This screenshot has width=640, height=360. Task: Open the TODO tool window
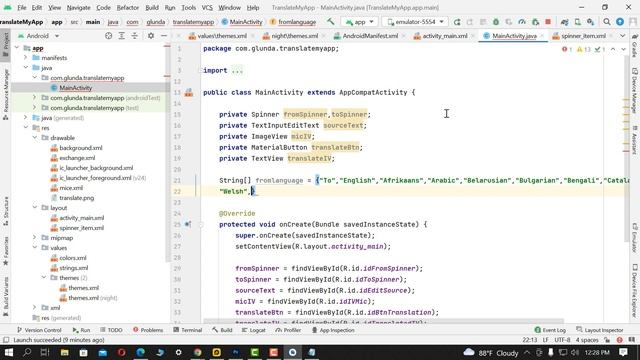(x=111, y=330)
